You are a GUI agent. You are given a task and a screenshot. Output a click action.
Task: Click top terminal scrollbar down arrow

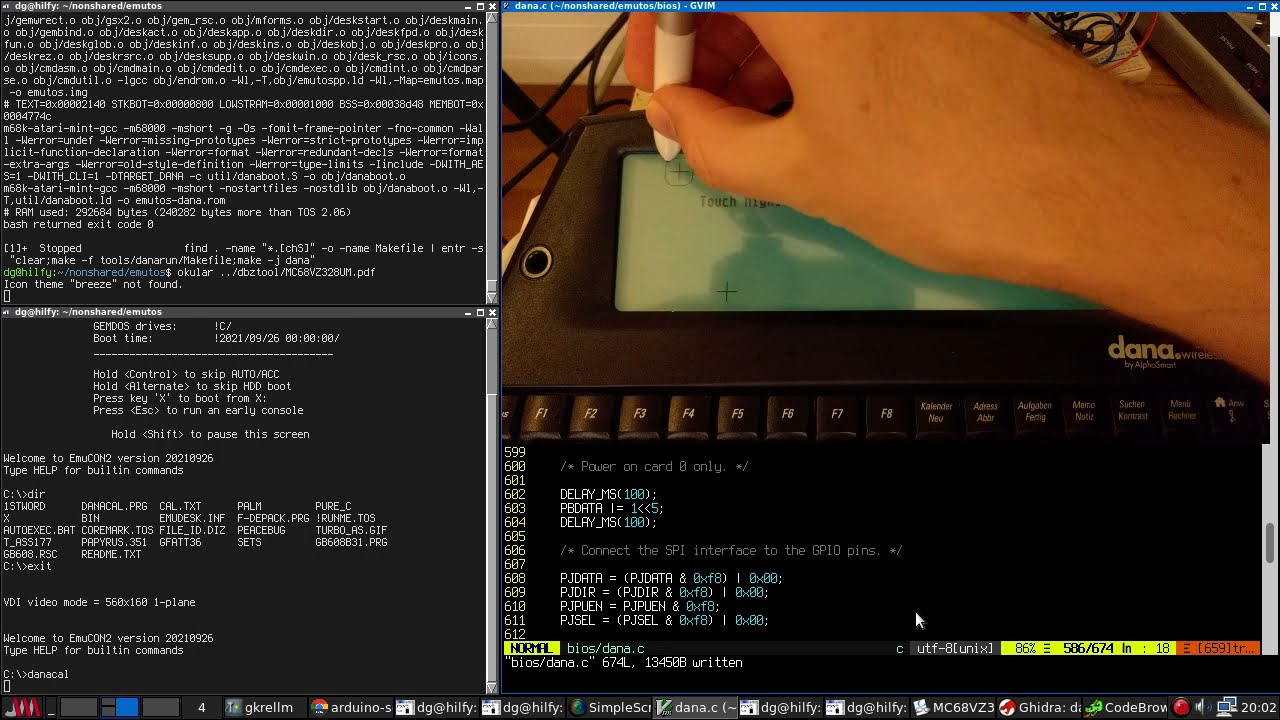point(491,297)
